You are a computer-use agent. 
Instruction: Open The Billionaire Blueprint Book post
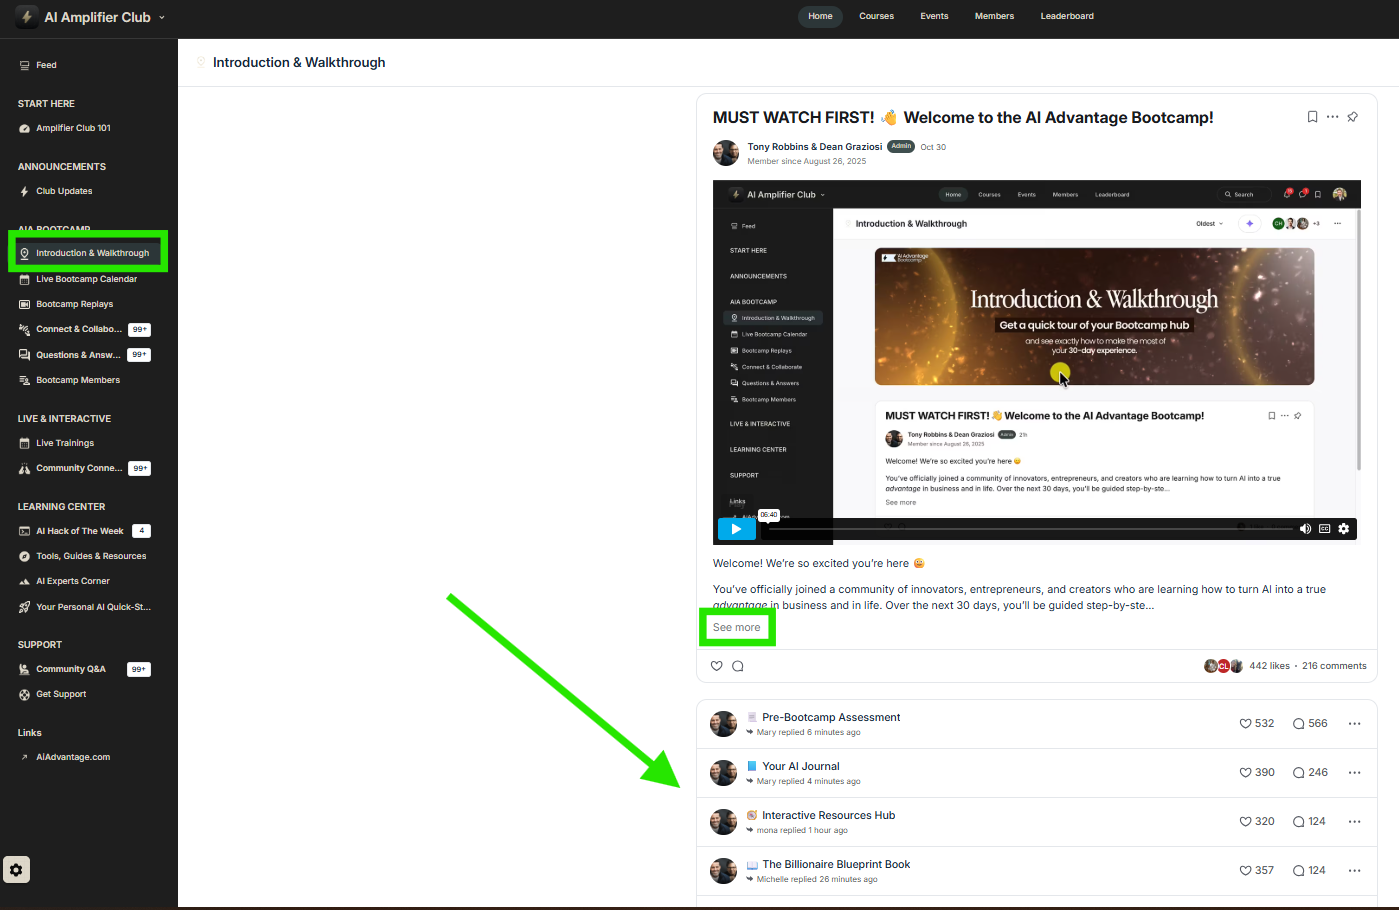coord(836,864)
